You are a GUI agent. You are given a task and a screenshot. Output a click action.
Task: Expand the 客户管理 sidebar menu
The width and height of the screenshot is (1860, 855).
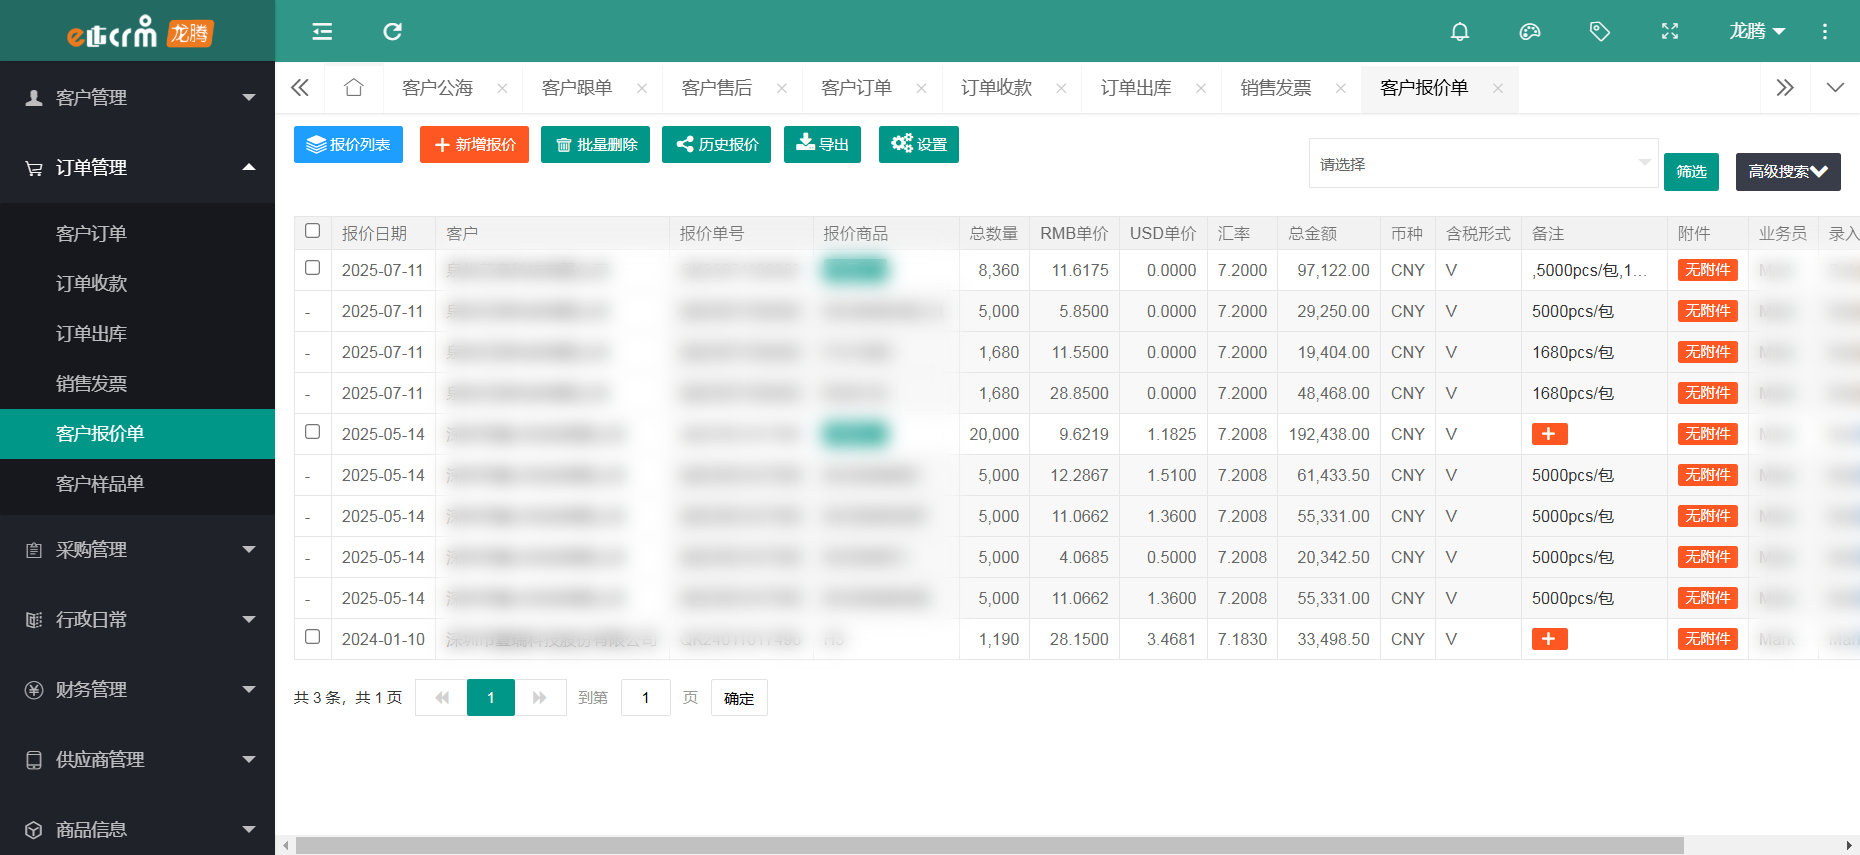(x=137, y=98)
